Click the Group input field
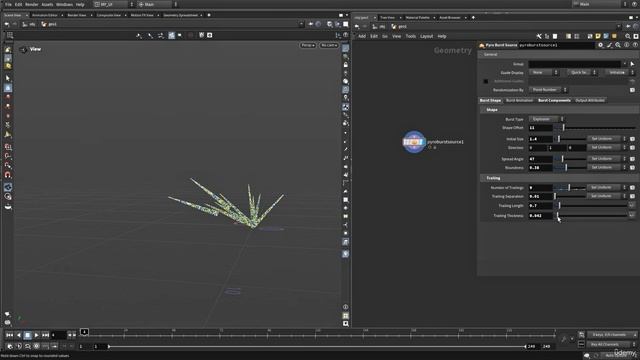 point(575,64)
